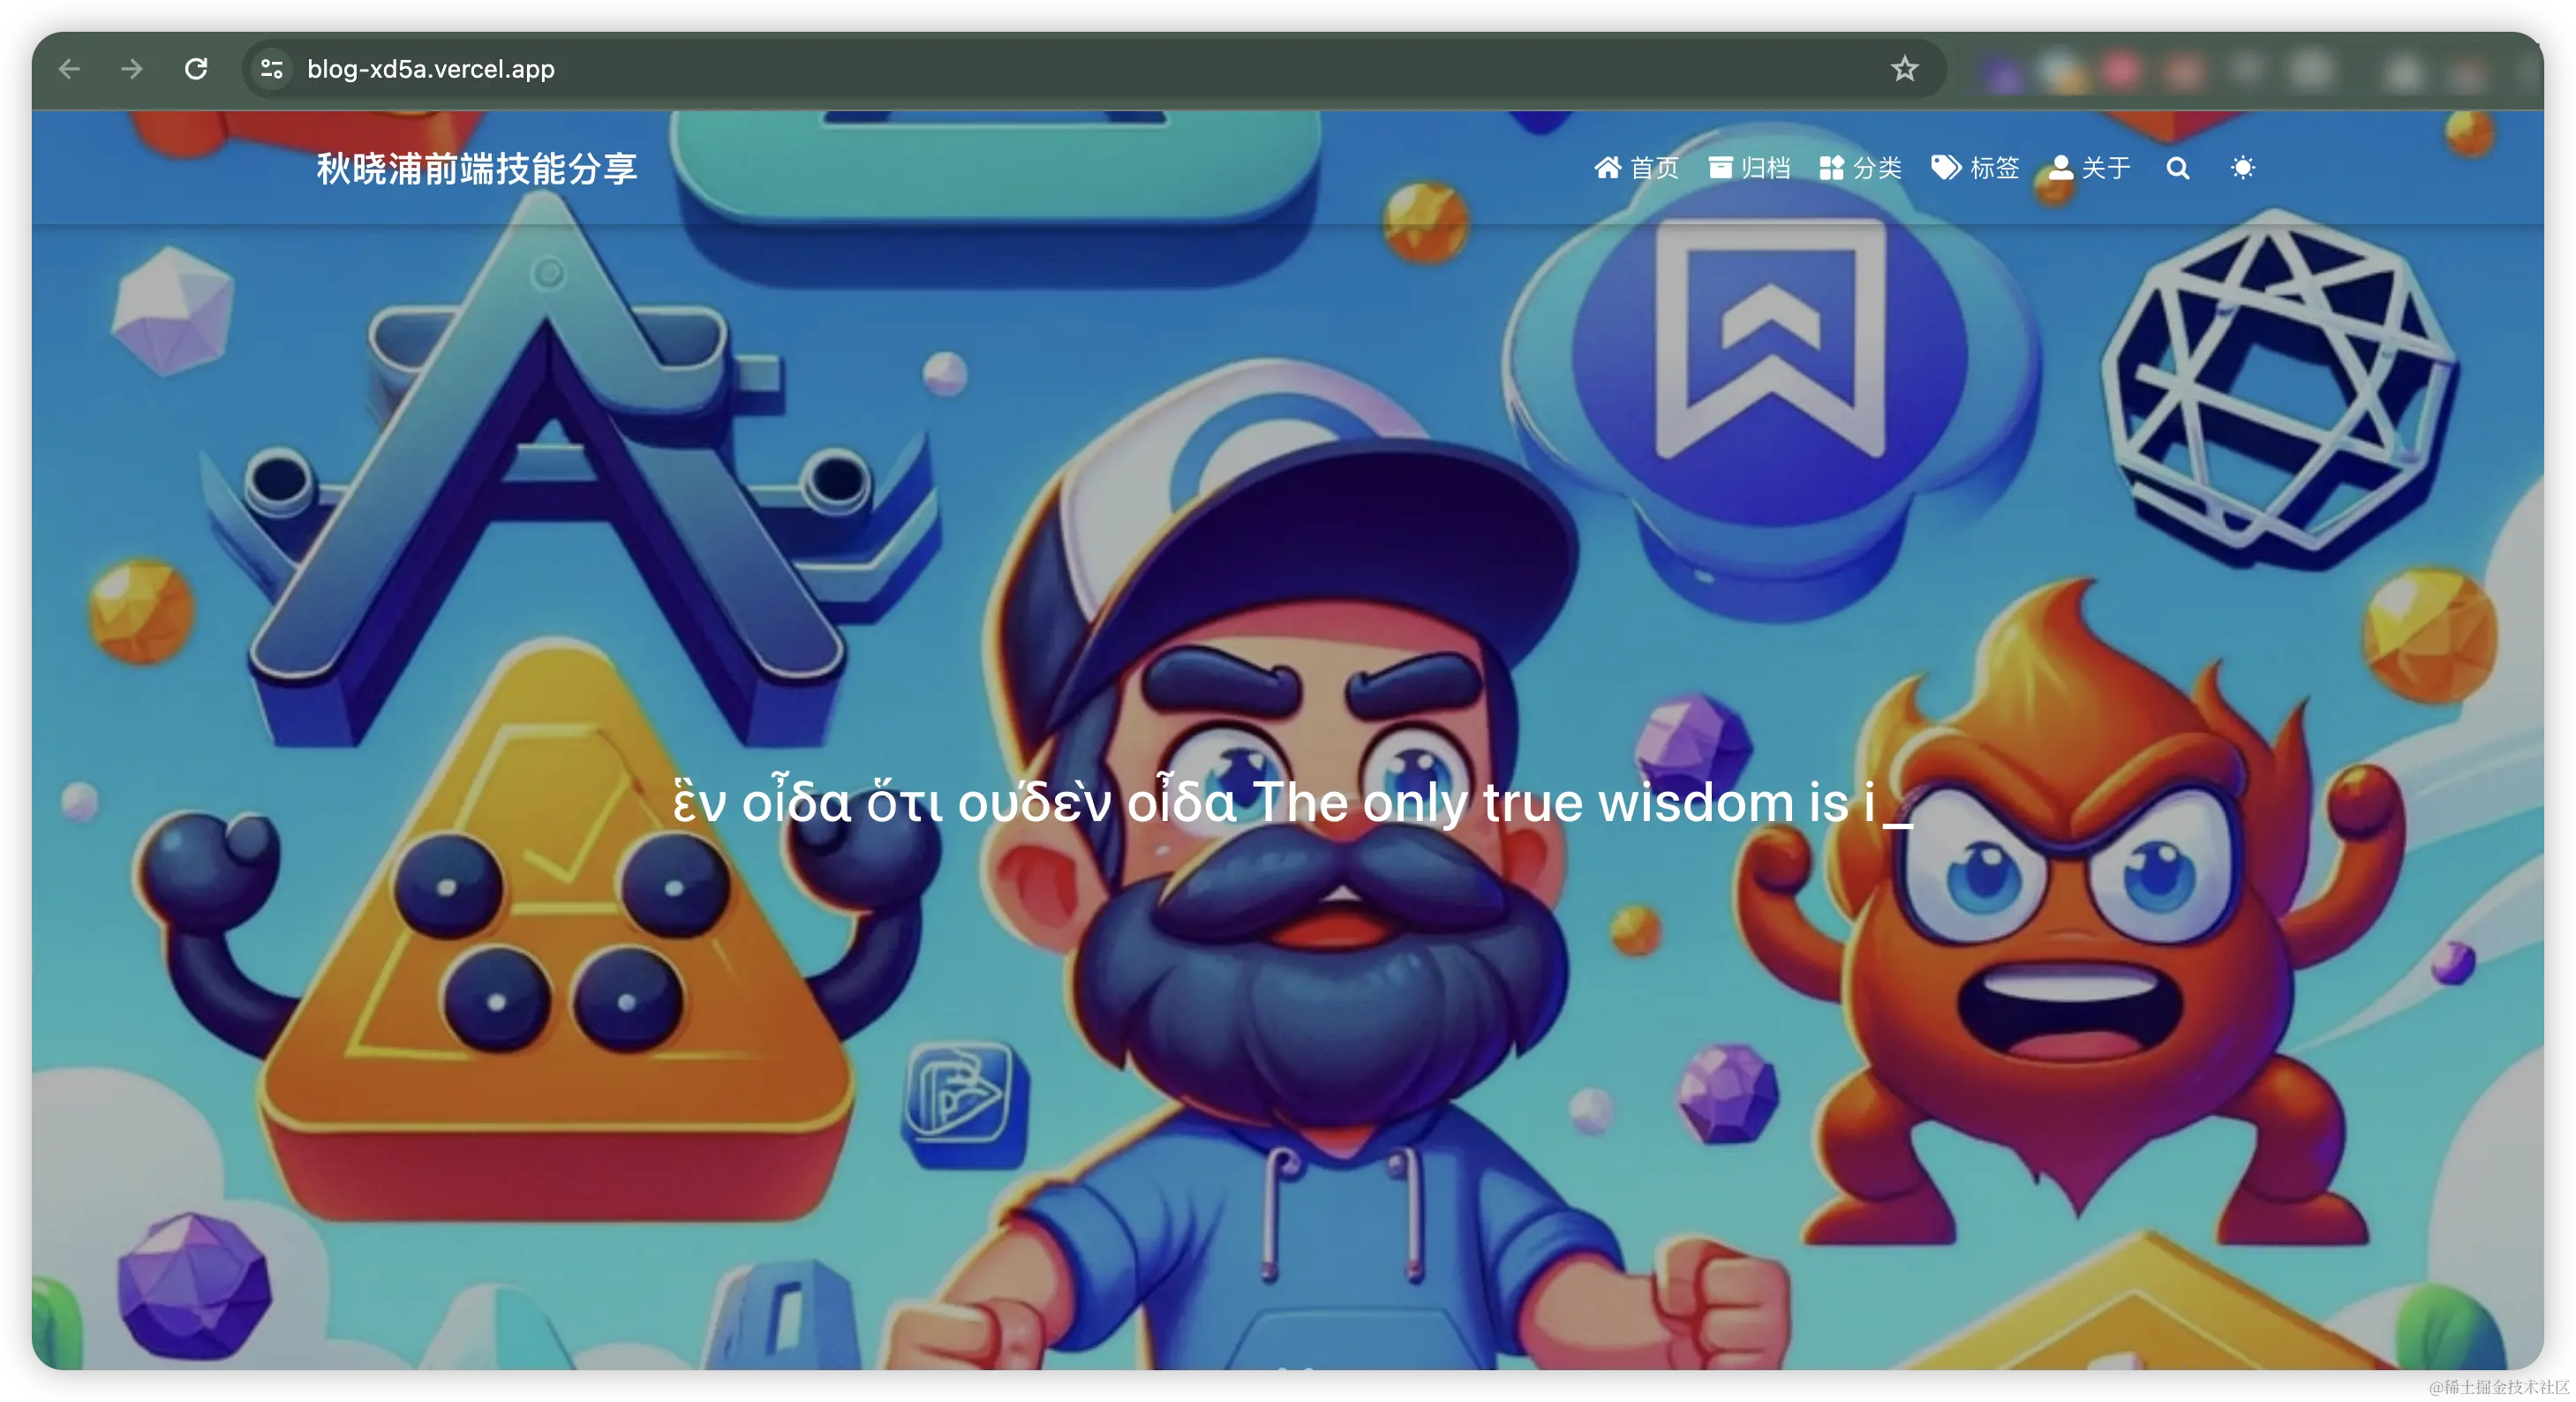This screenshot has width=2576, height=1402.
Task: Open the 标签 tags menu text
Action: coord(1994,168)
